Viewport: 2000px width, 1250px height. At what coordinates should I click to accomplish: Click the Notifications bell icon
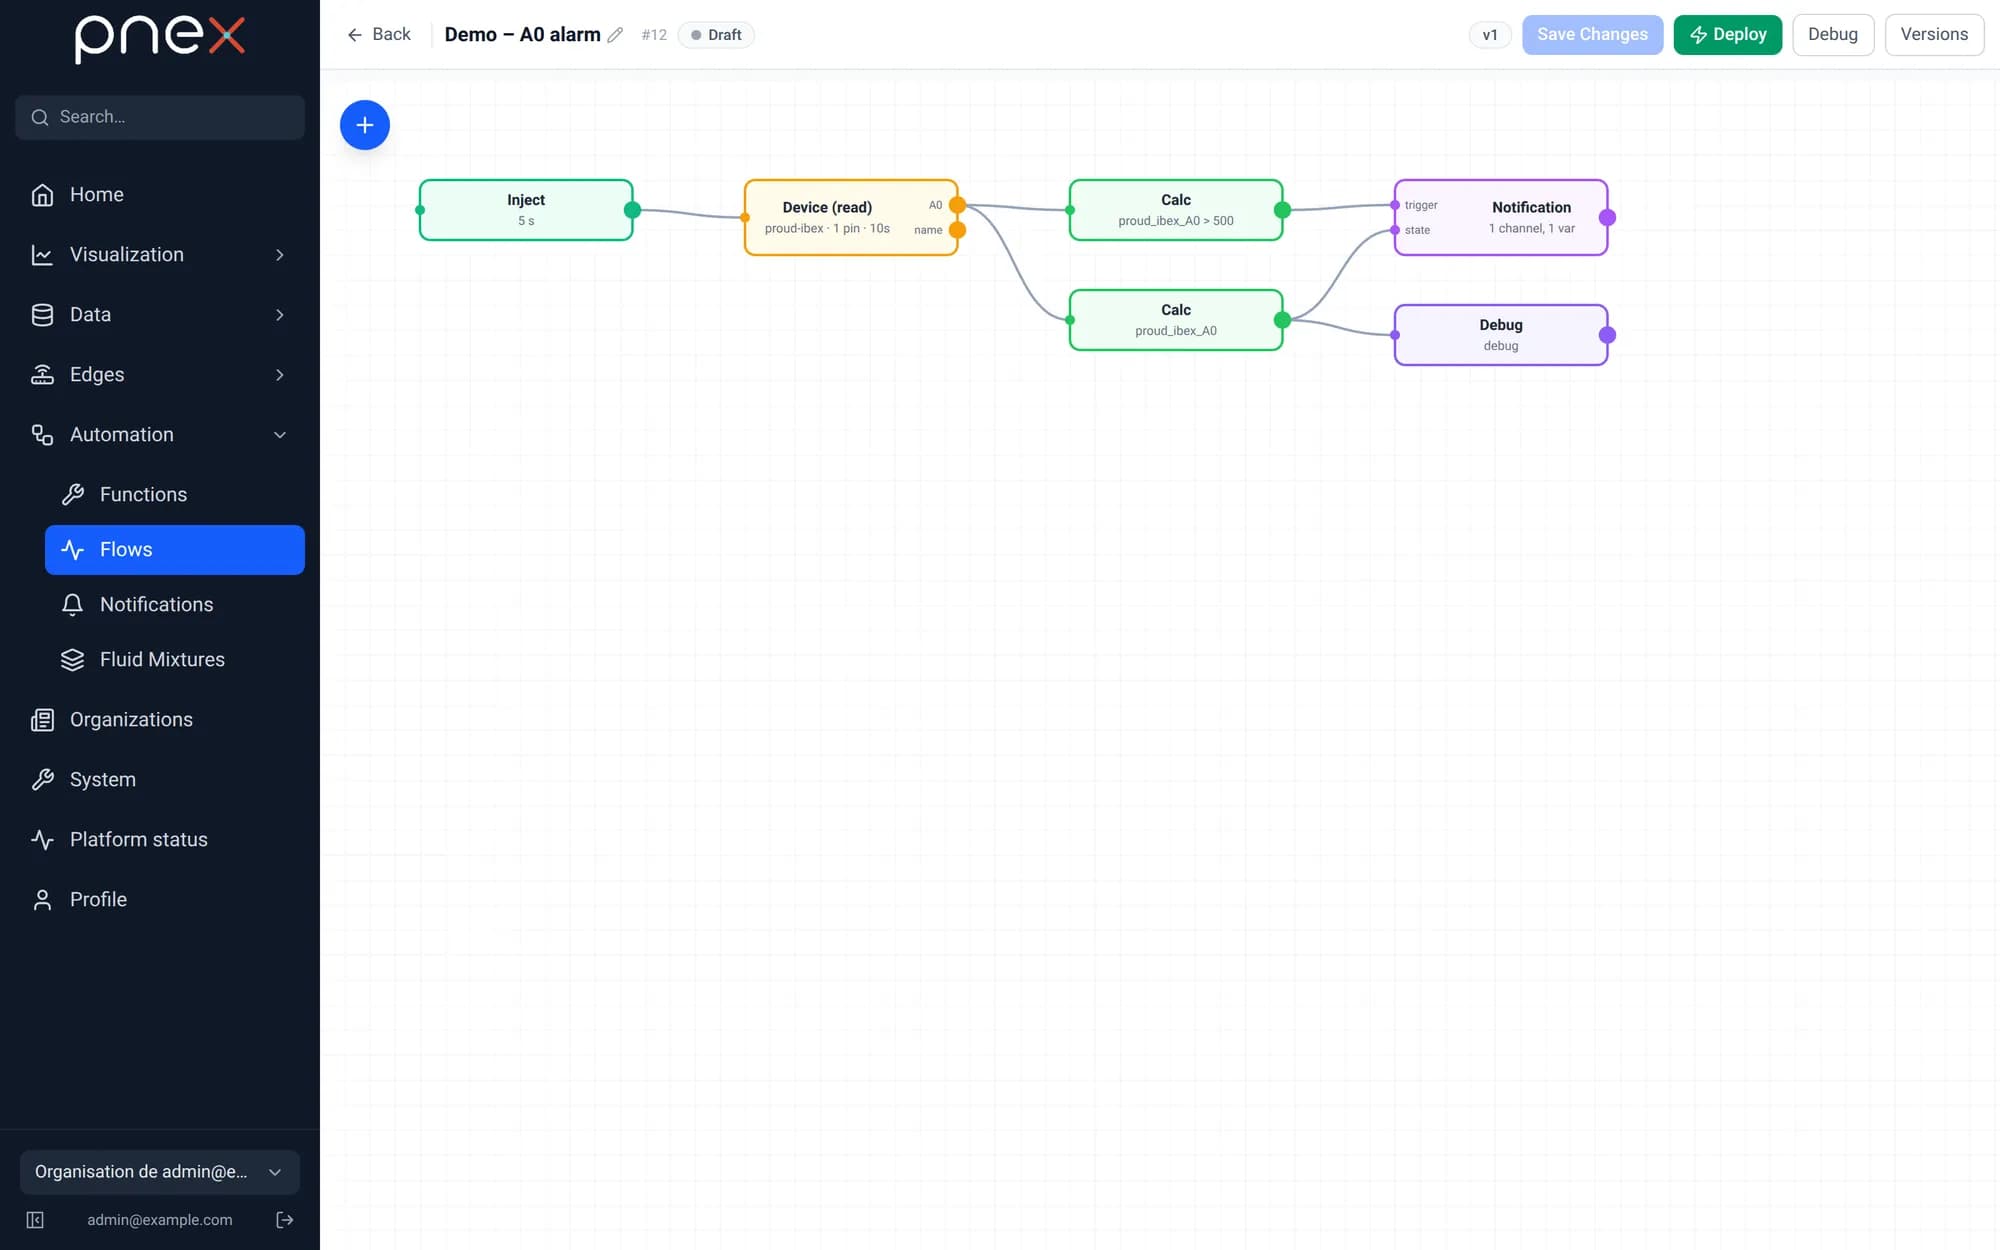click(x=72, y=605)
